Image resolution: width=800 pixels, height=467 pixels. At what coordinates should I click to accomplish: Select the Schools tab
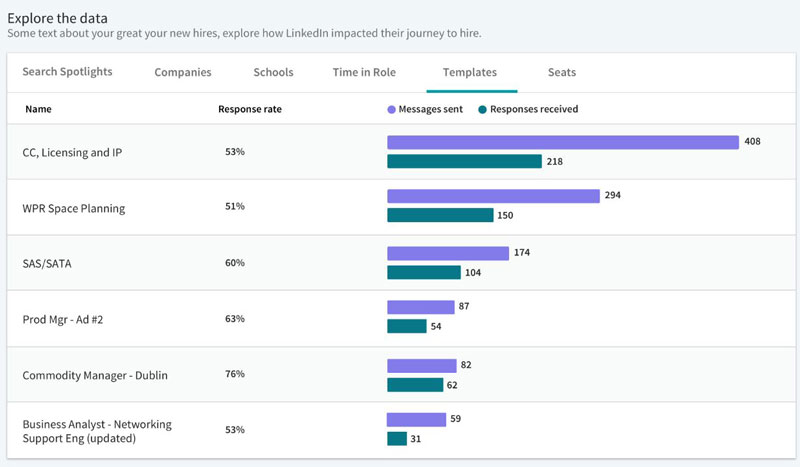(x=273, y=72)
